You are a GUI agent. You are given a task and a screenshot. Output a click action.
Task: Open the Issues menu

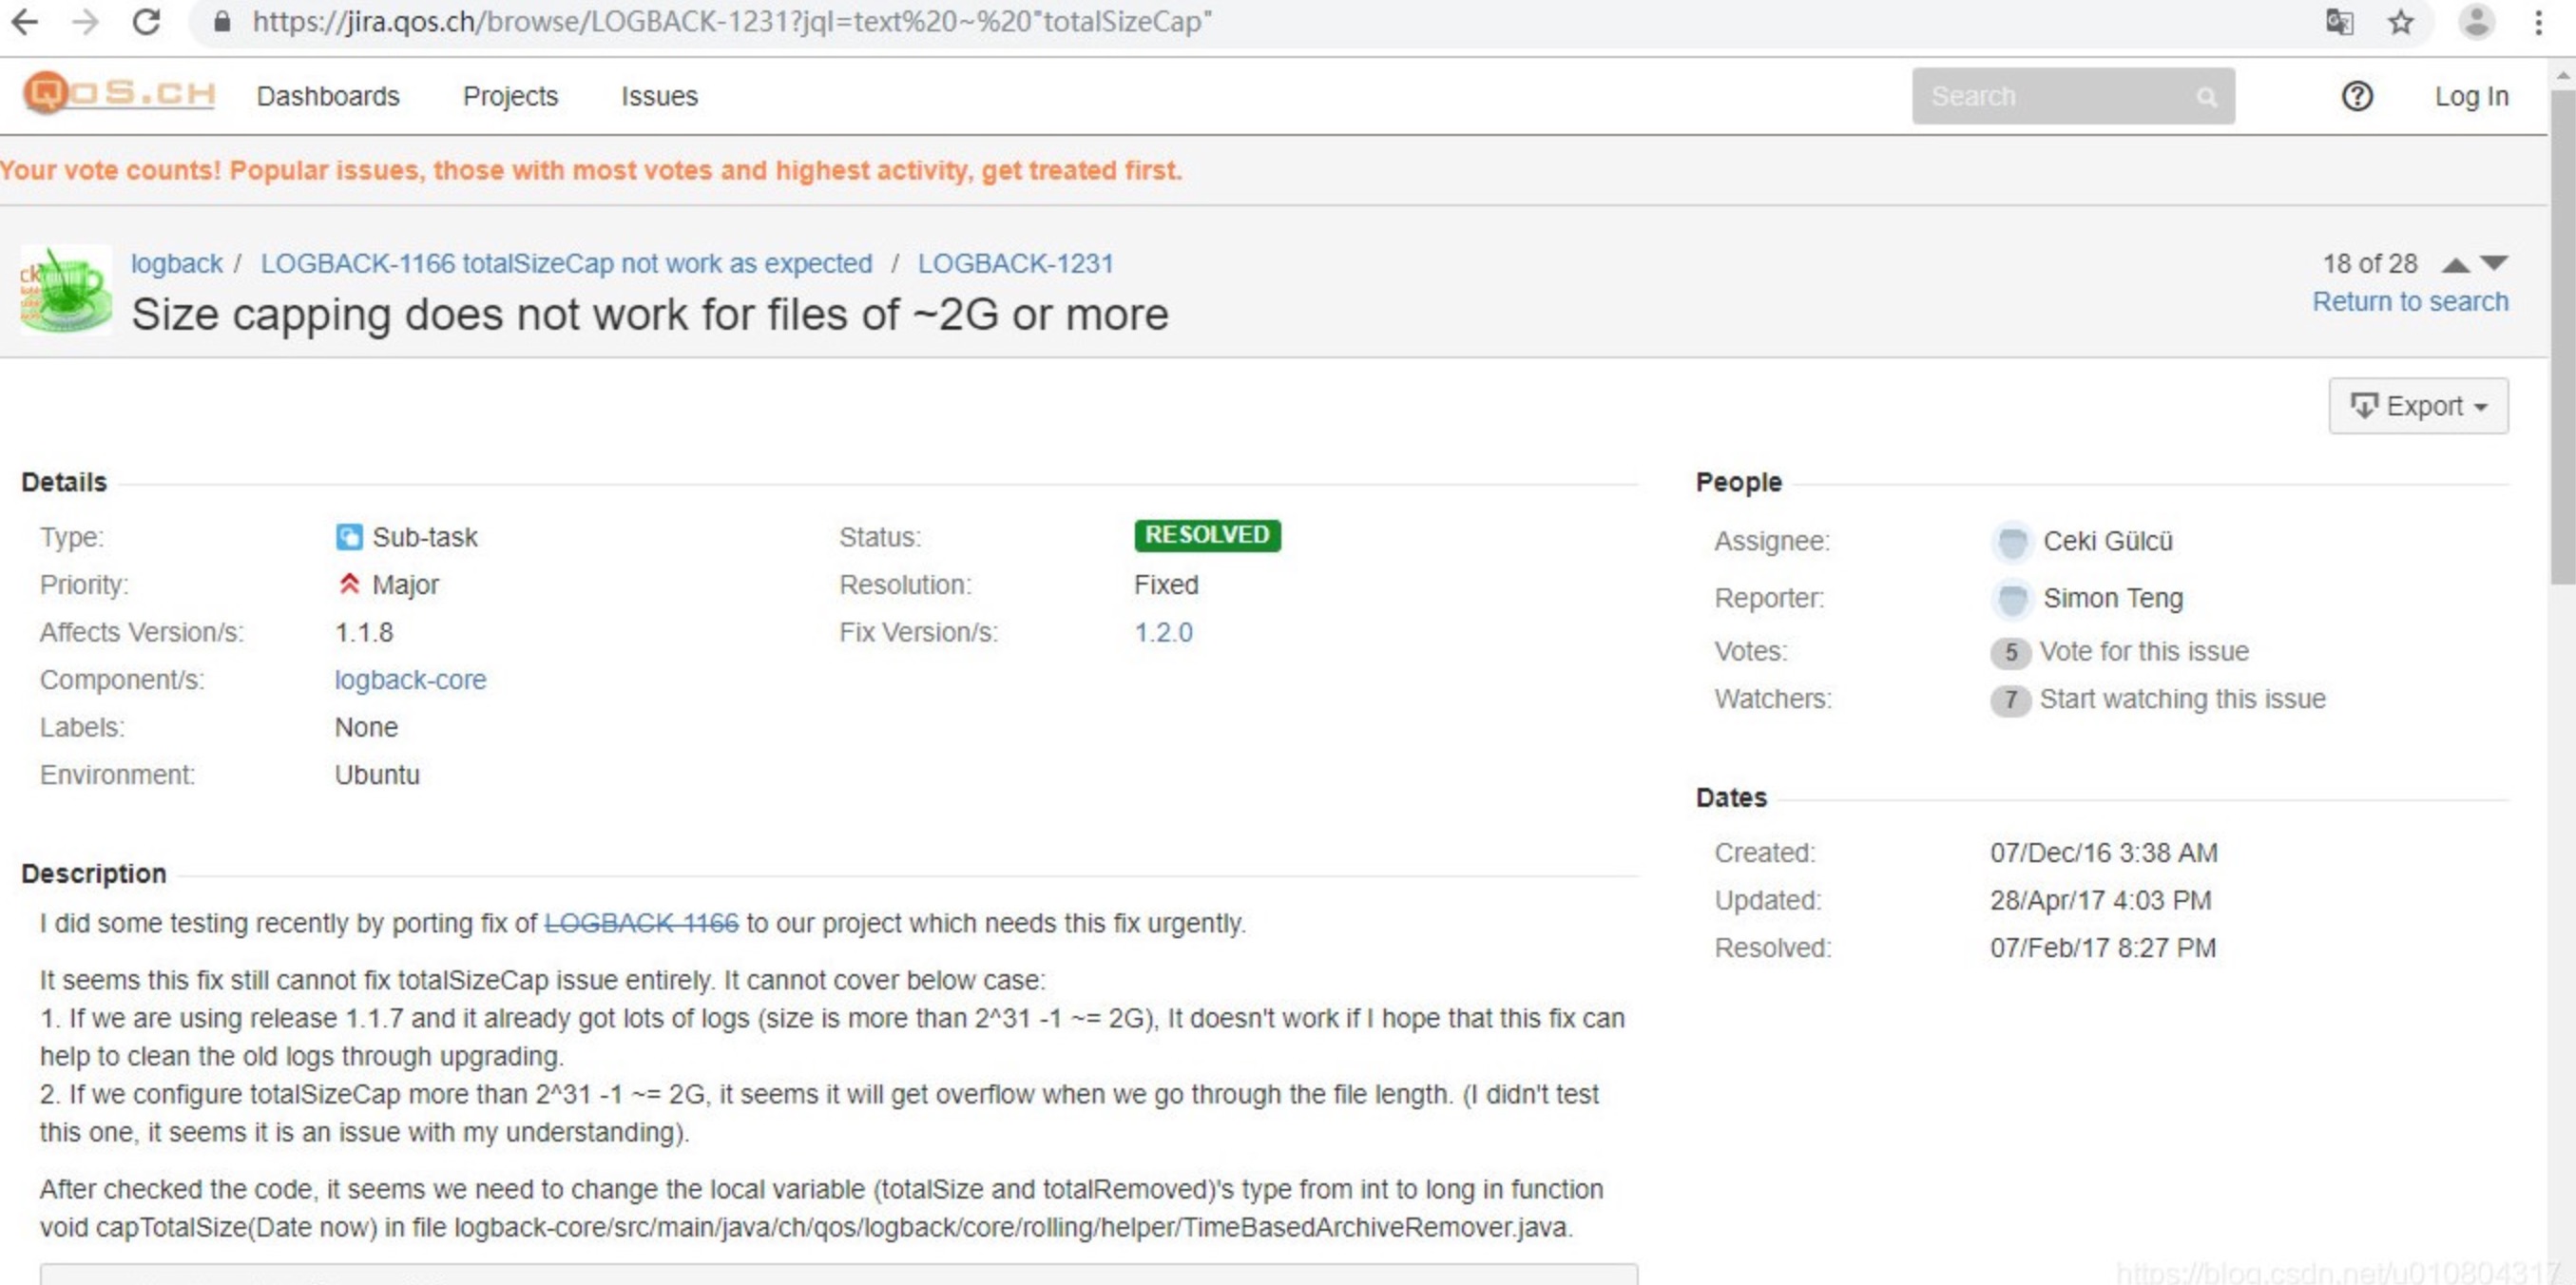click(659, 96)
